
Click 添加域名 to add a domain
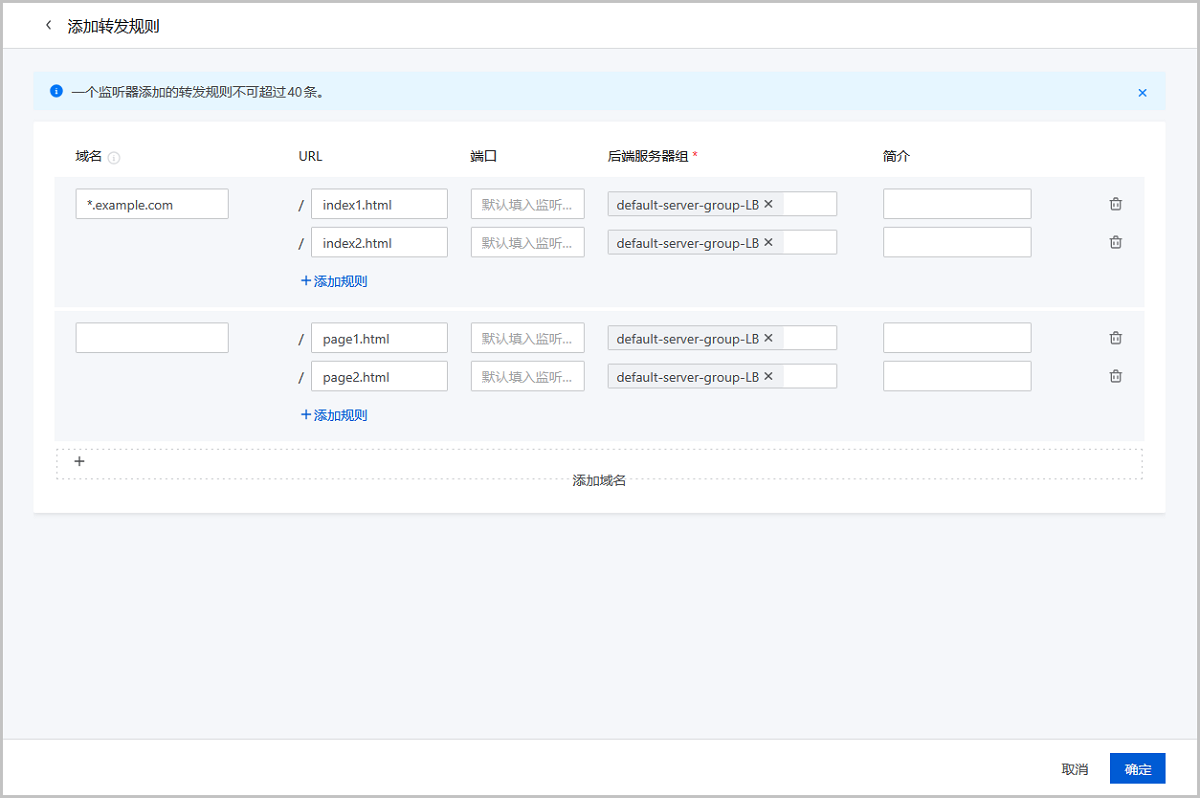[x=599, y=481]
